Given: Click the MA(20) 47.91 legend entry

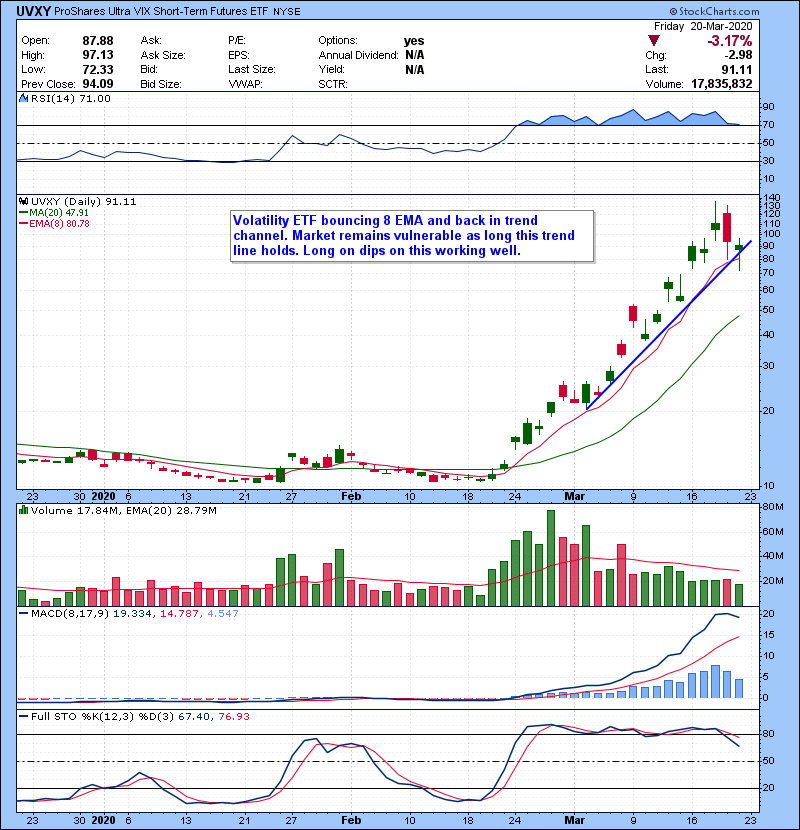Looking at the screenshot, I should click(53, 213).
